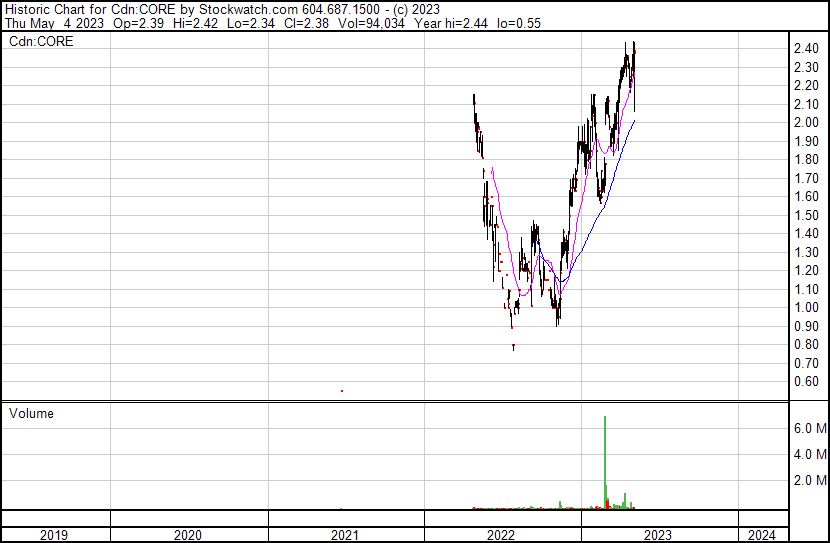830x543 pixels.
Task: Click the red low marker near 0.80
Action: [514, 347]
